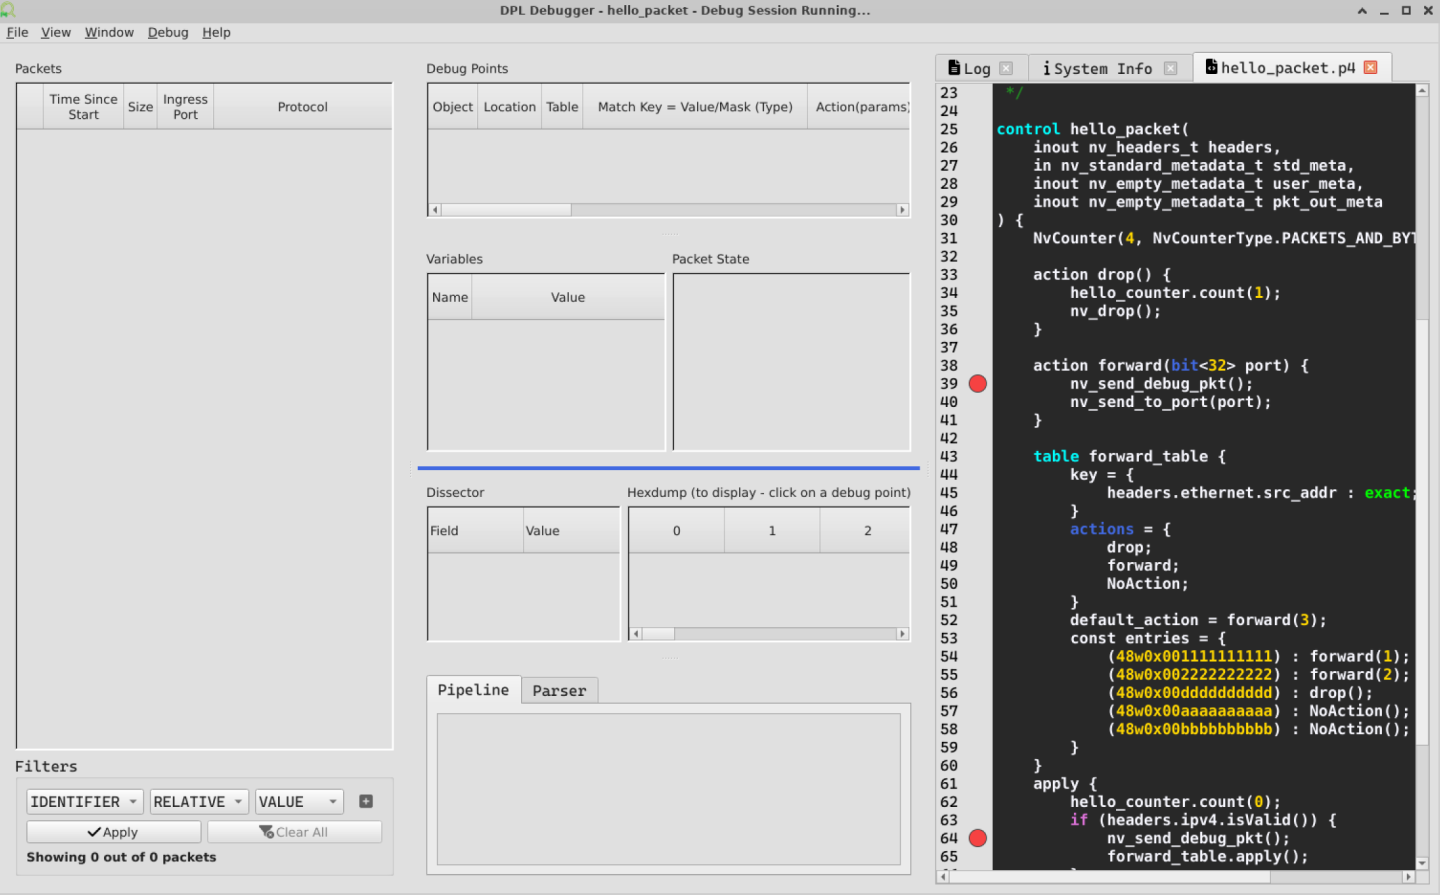The image size is (1440, 895).
Task: Click the Protocol column header
Action: pyautogui.click(x=302, y=107)
